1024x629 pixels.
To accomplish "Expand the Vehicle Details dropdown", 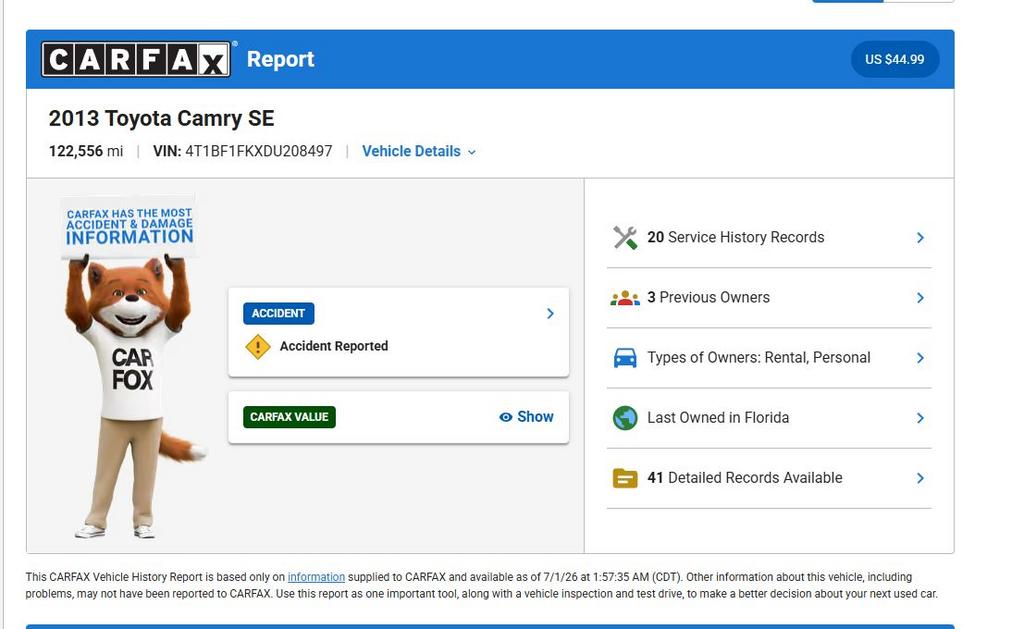I will coord(419,152).
